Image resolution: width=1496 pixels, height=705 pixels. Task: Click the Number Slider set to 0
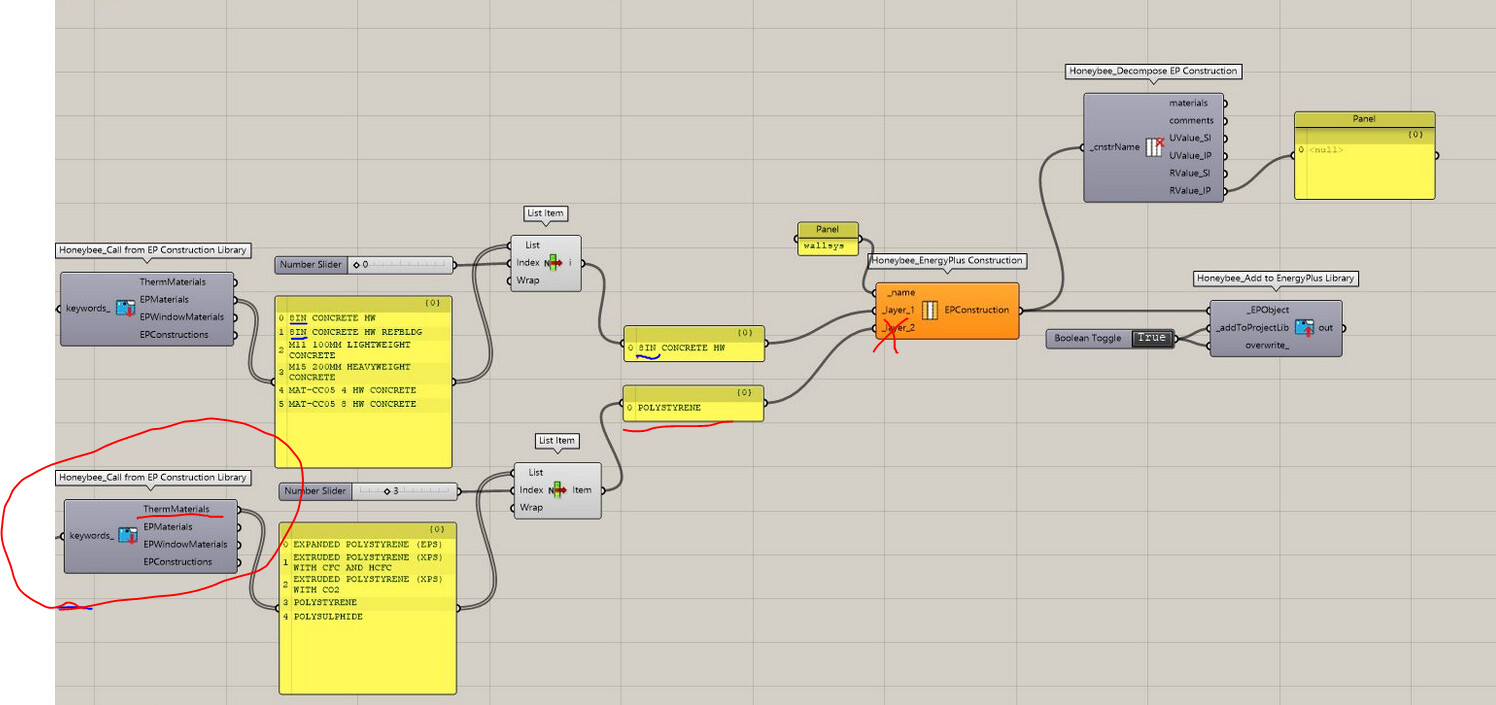pyautogui.click(x=363, y=265)
